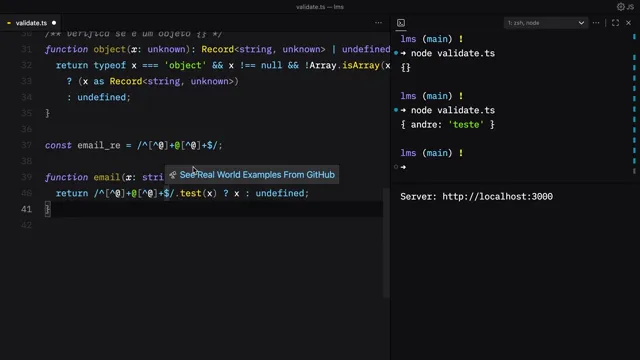Click second node validate.ts command marker
The width and height of the screenshot is (640, 360).
click(x=396, y=110)
